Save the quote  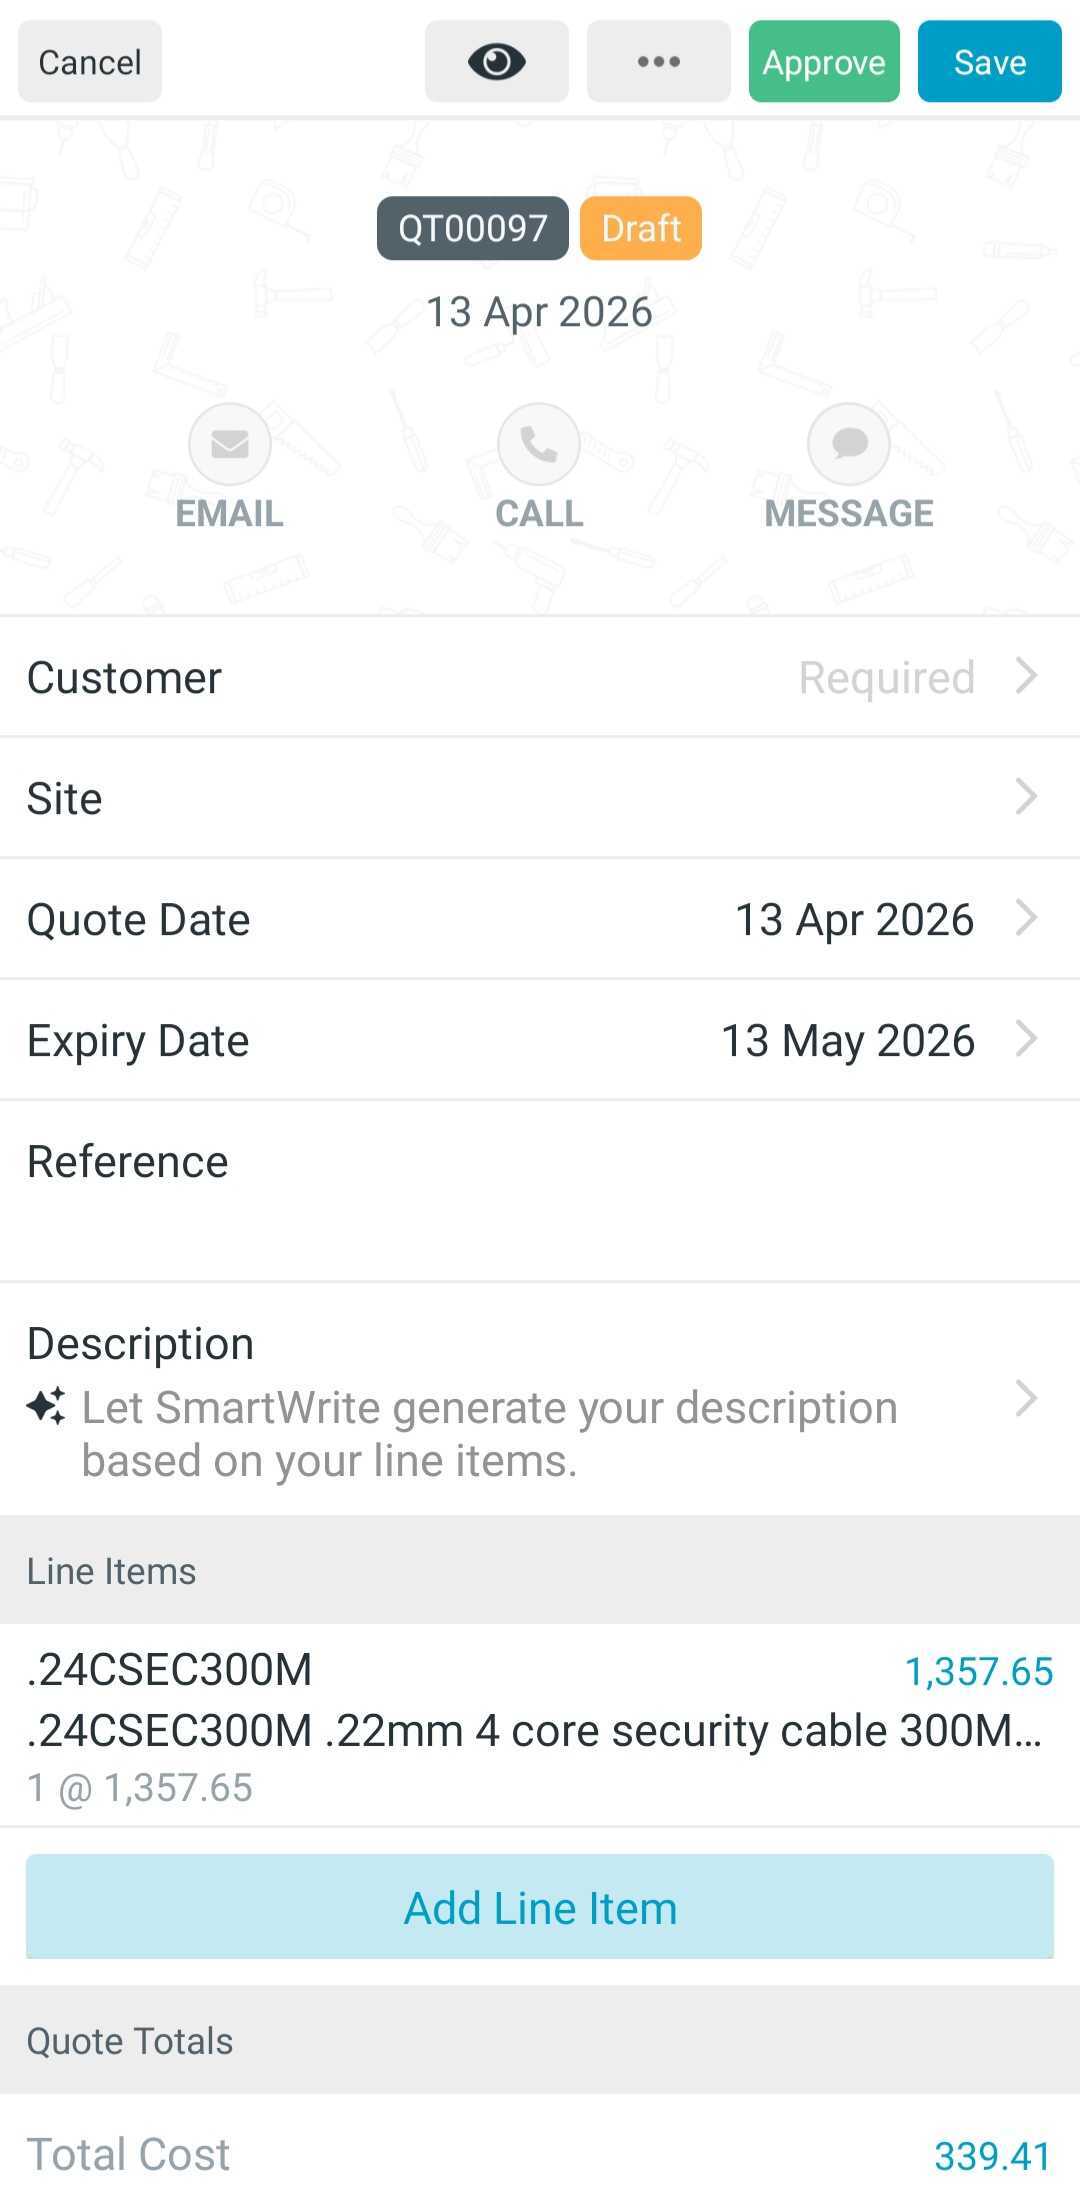click(x=989, y=62)
